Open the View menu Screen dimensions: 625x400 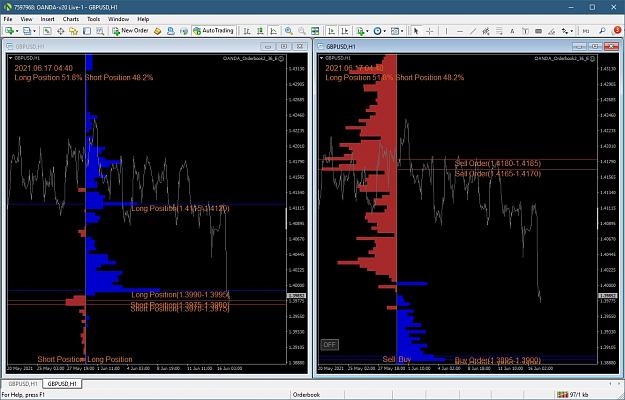26,19
